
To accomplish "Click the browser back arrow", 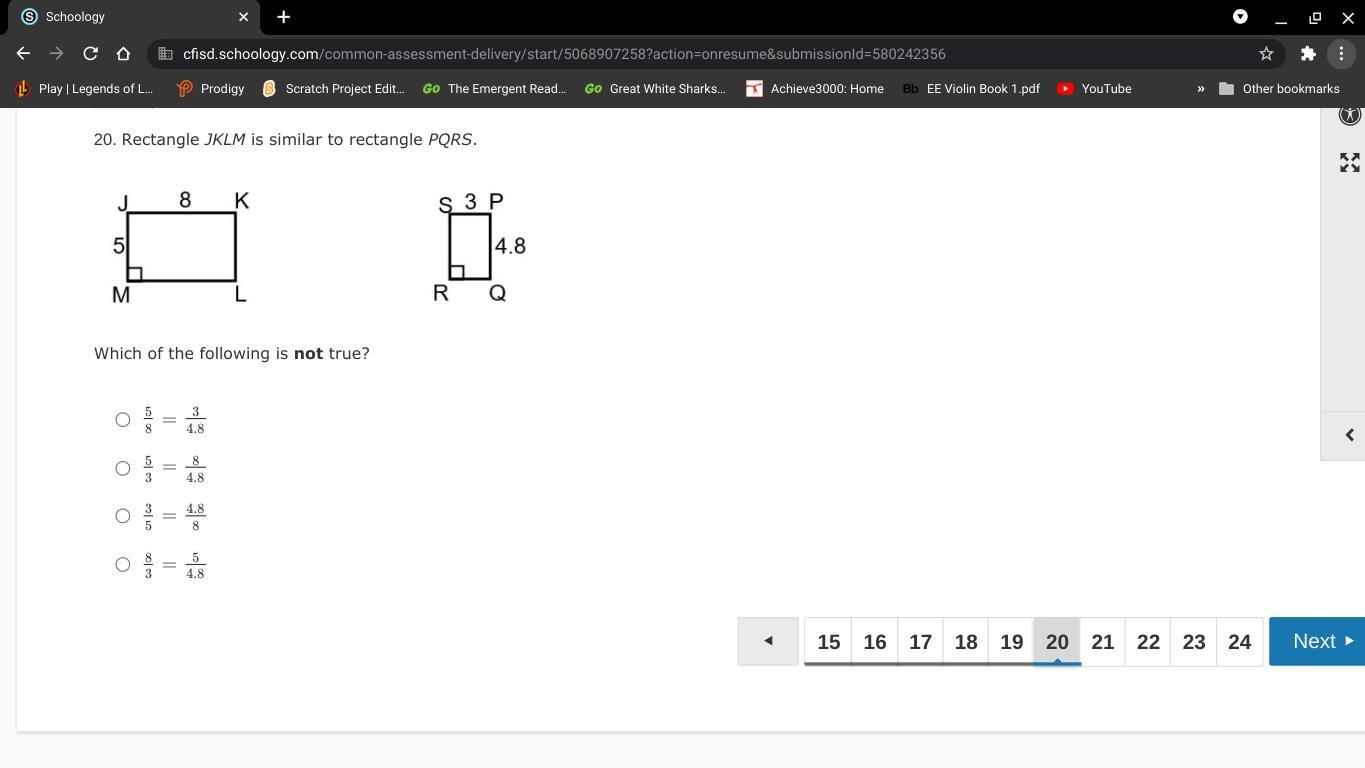I will (23, 54).
